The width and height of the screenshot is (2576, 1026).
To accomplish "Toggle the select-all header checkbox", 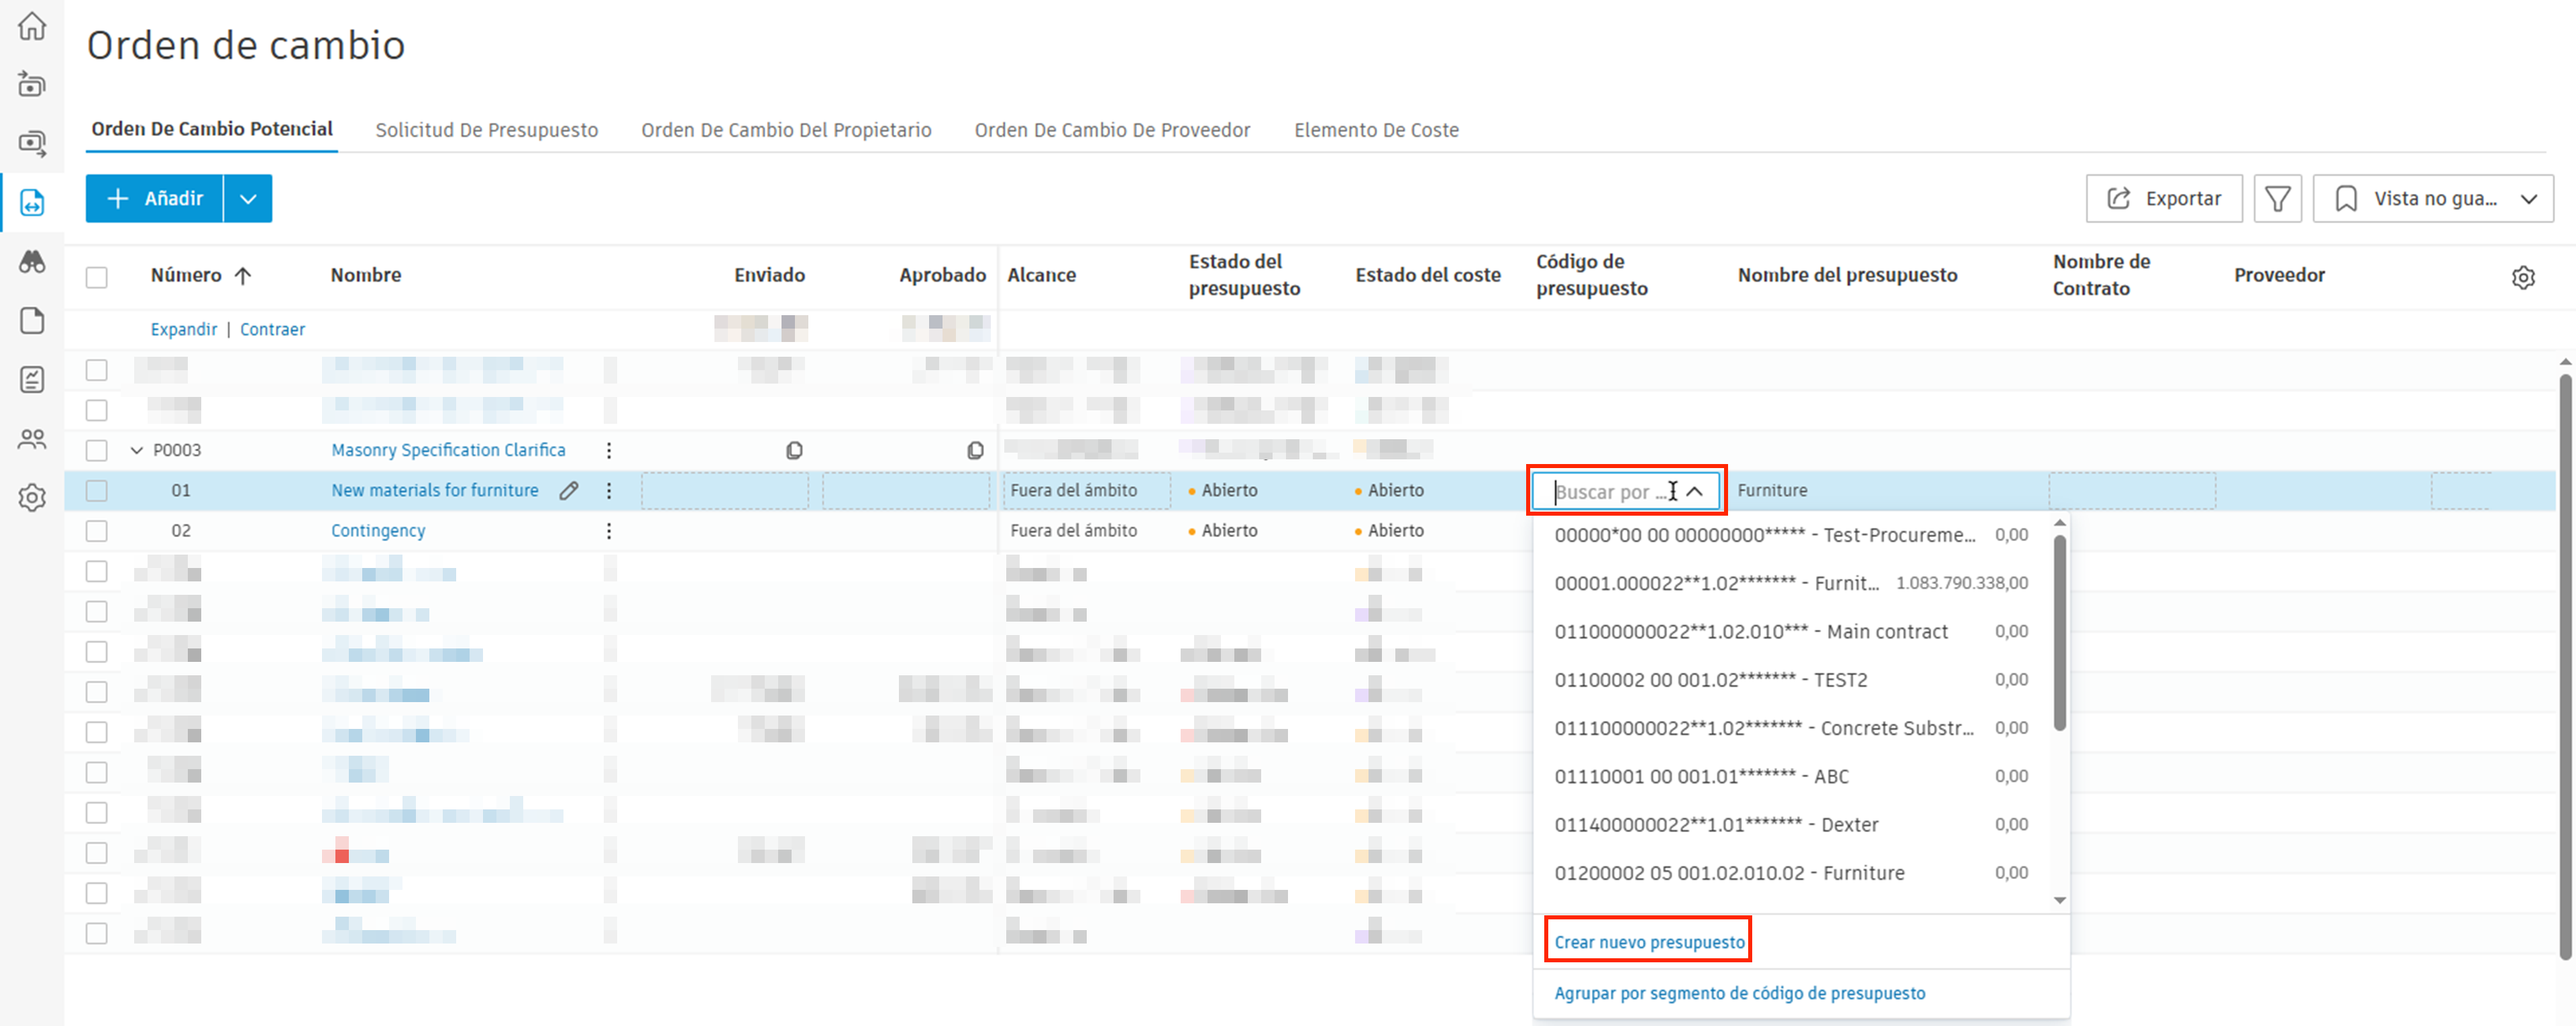I will click(x=97, y=277).
